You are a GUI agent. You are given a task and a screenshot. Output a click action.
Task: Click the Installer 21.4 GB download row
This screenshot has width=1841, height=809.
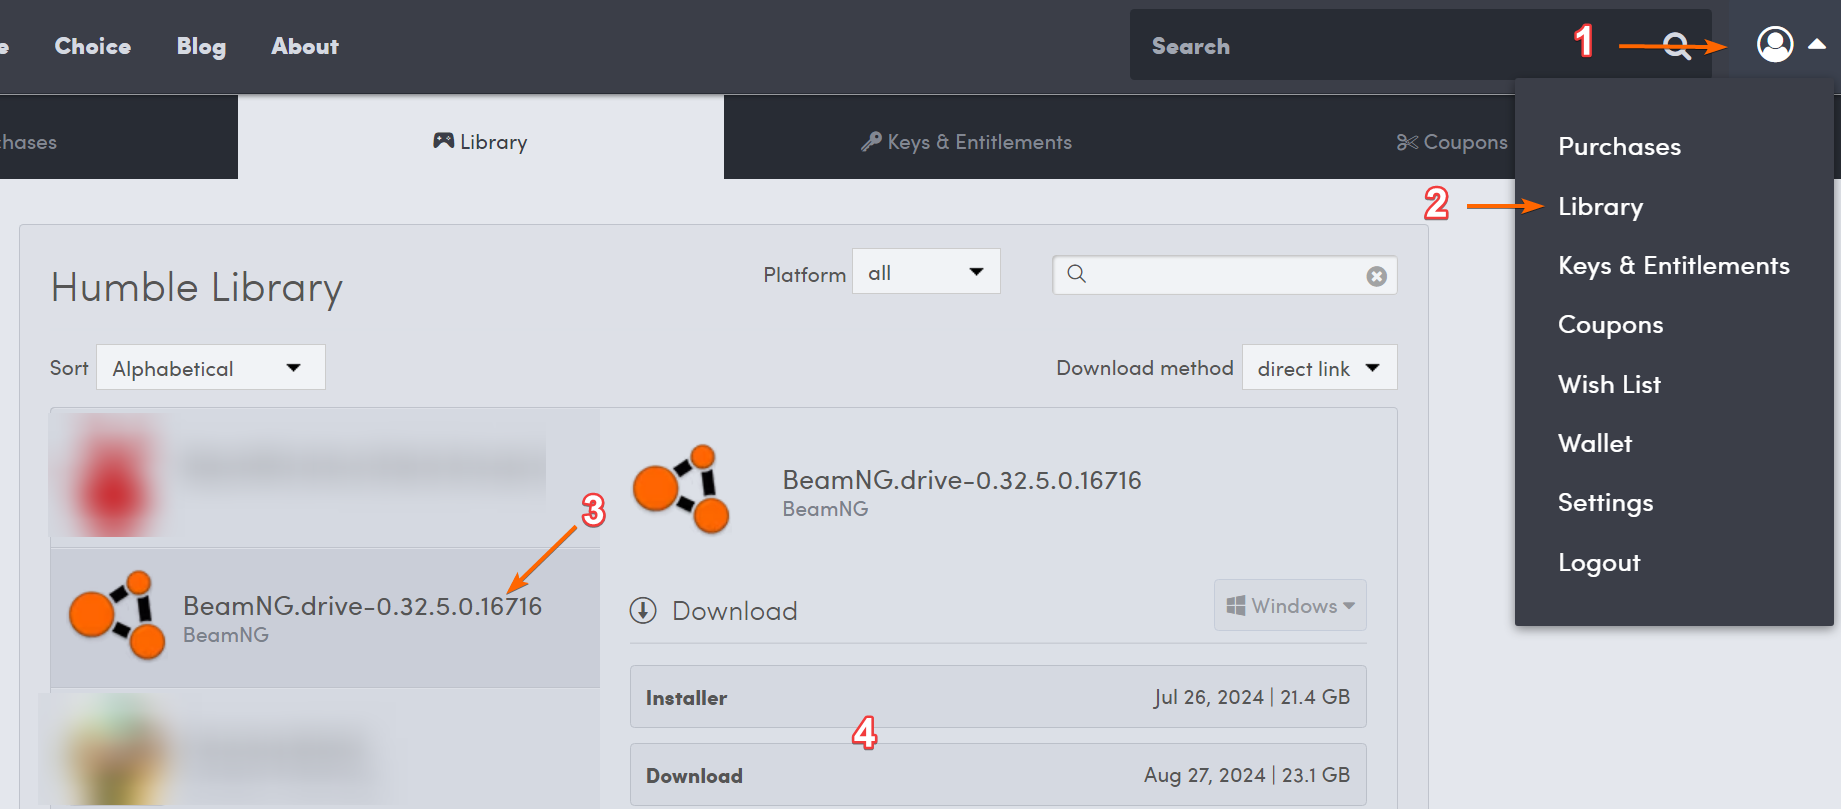click(x=998, y=697)
